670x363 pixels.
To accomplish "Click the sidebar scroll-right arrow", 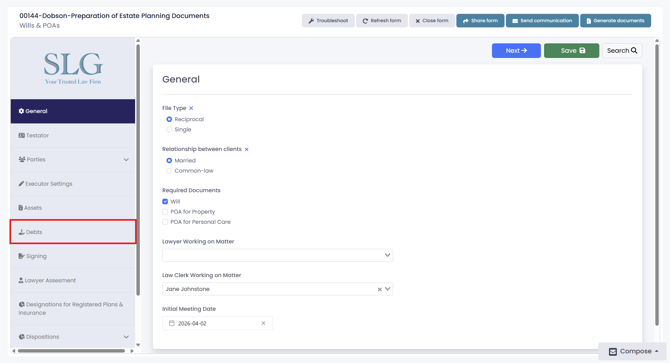I will point(132,351).
